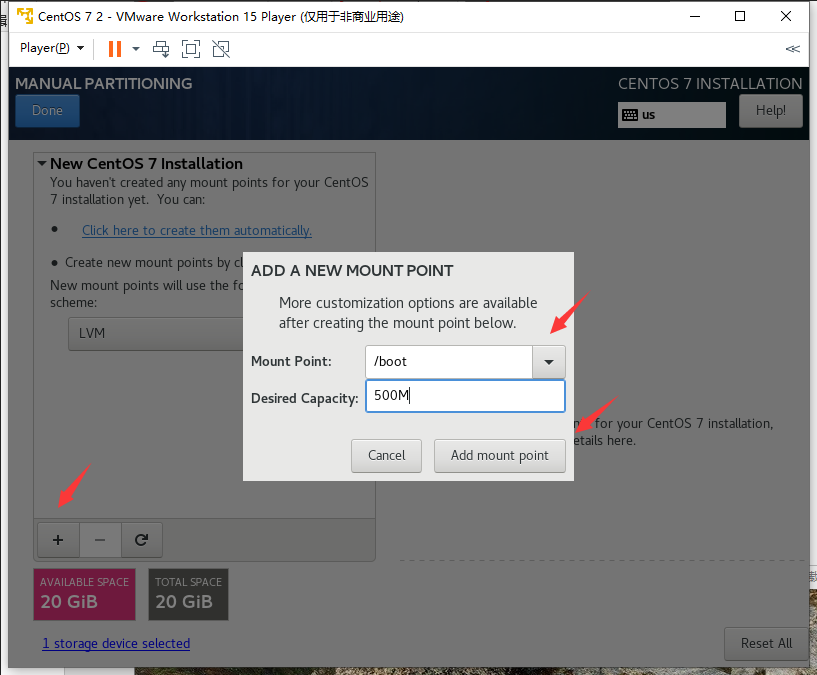Click the CENTOS 7 INSTALLATION title
The height and width of the screenshot is (675, 817).
[x=710, y=83]
